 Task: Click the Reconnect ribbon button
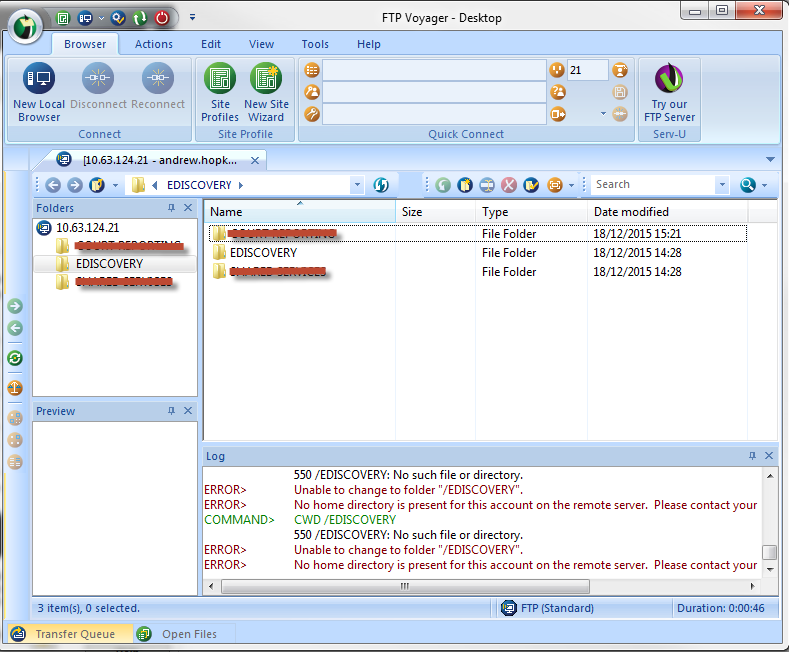pos(157,86)
